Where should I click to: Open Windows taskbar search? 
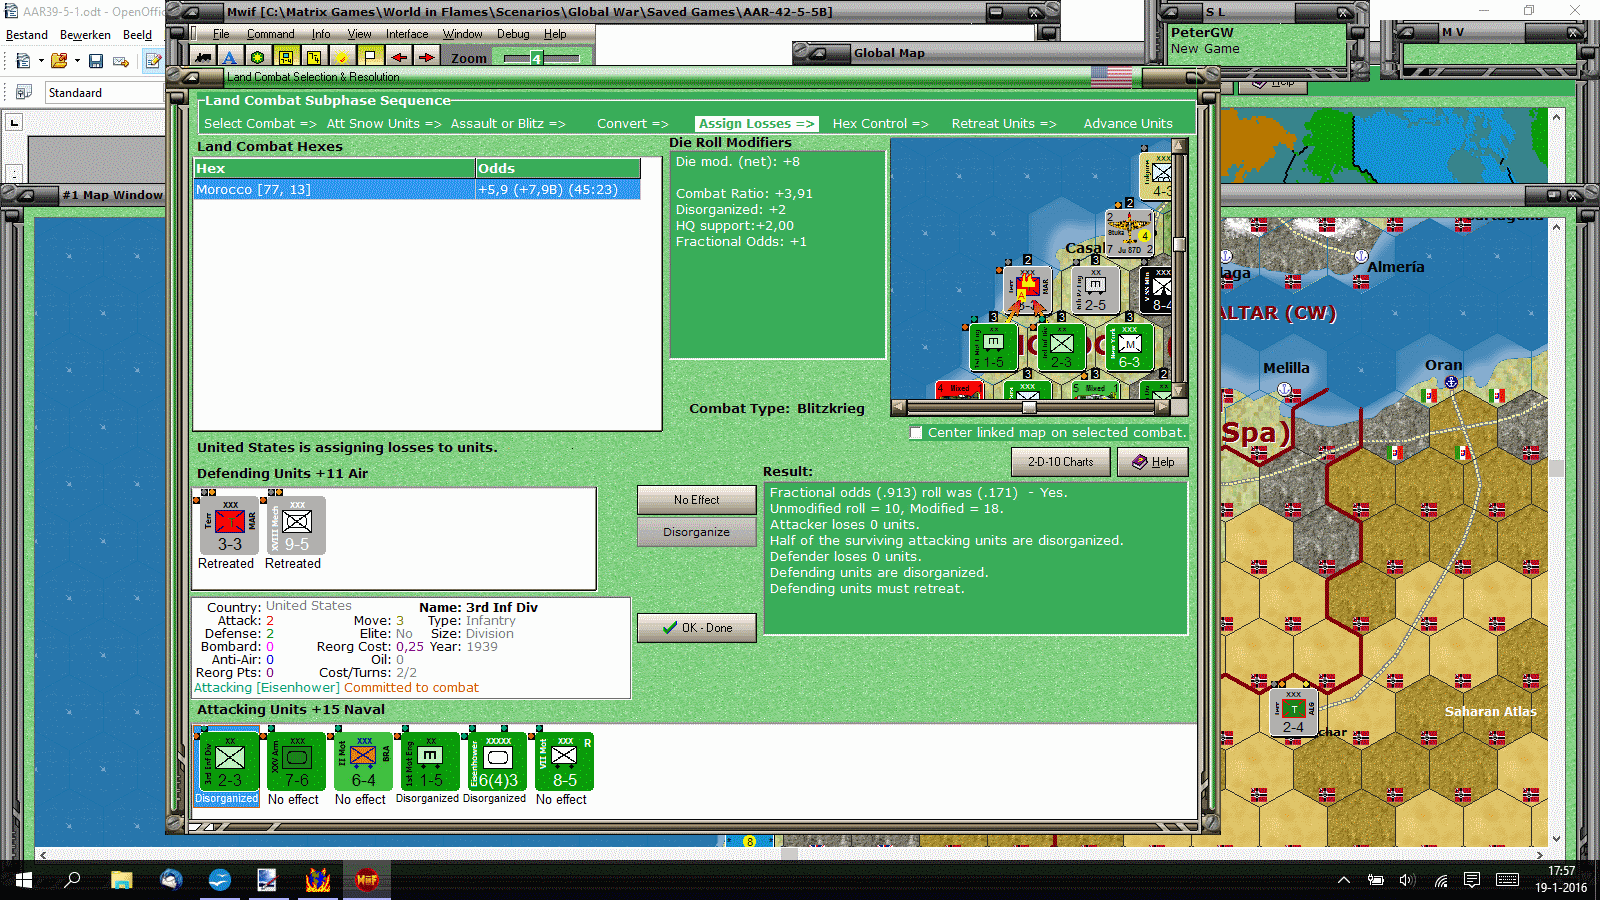coord(72,880)
